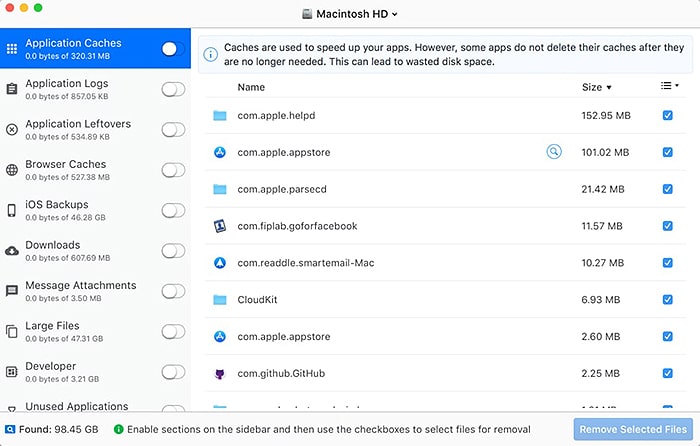The width and height of the screenshot is (700, 446).
Task: Sort by the Name column header
Action: (x=251, y=88)
